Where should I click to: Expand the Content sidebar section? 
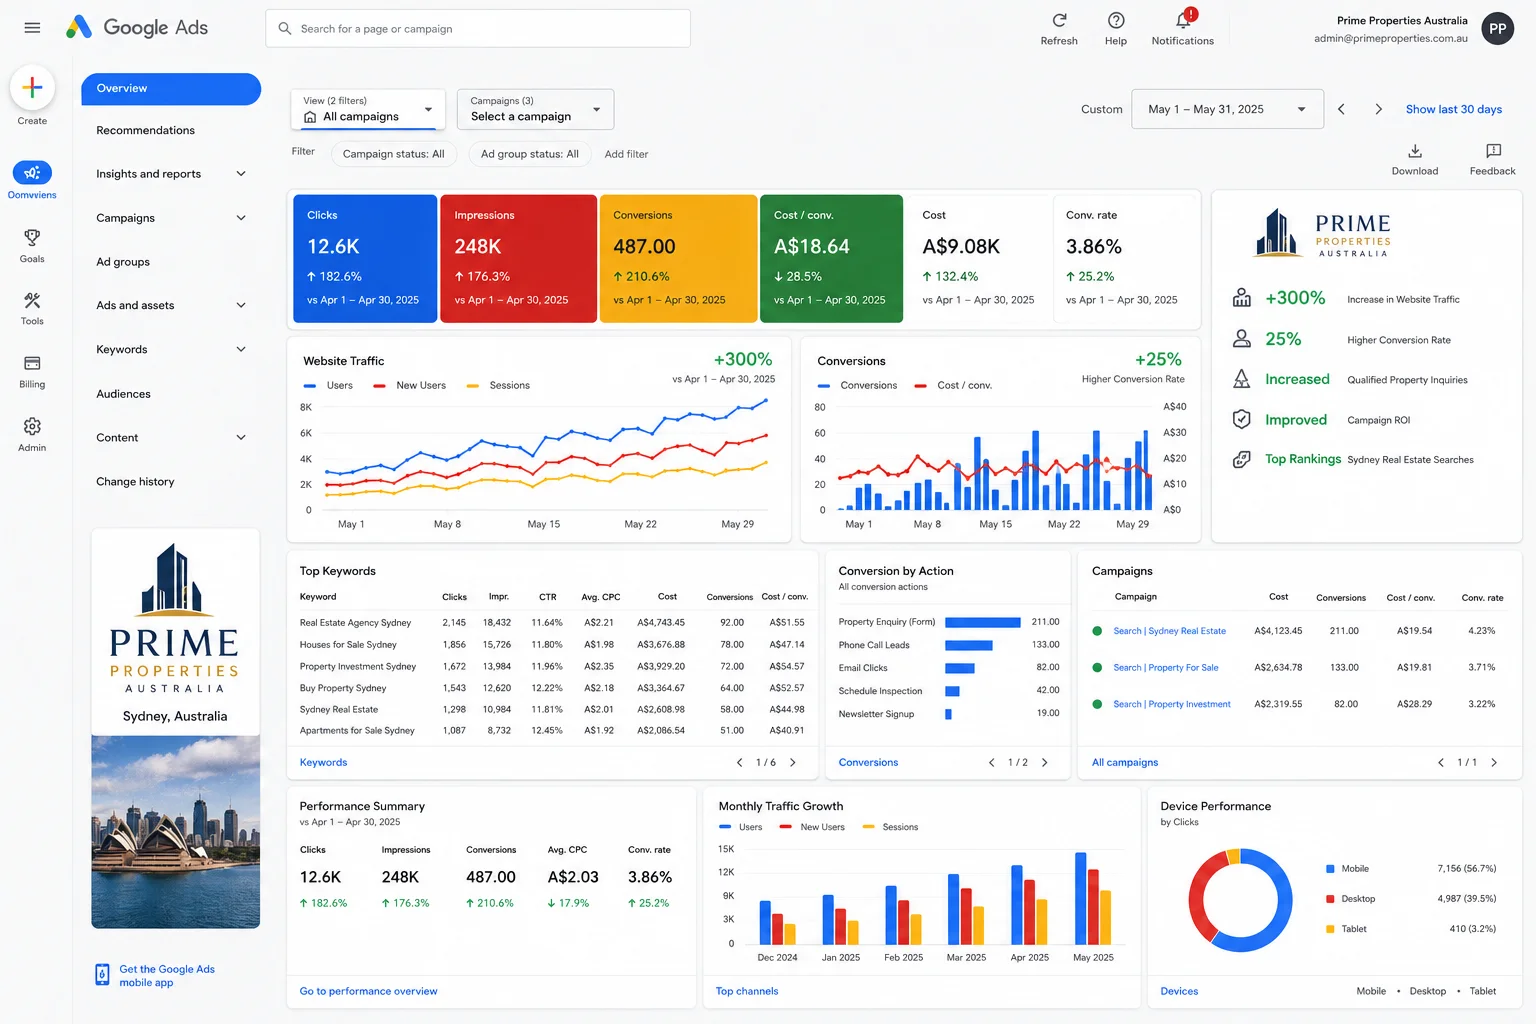tap(241, 437)
